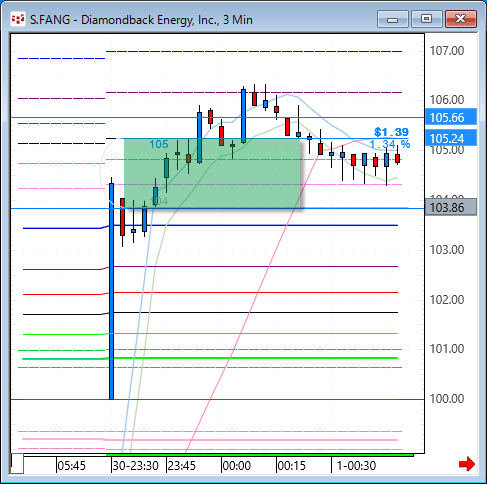Click the 105.24 price label on the price axis
487x484 pixels.
(451, 138)
